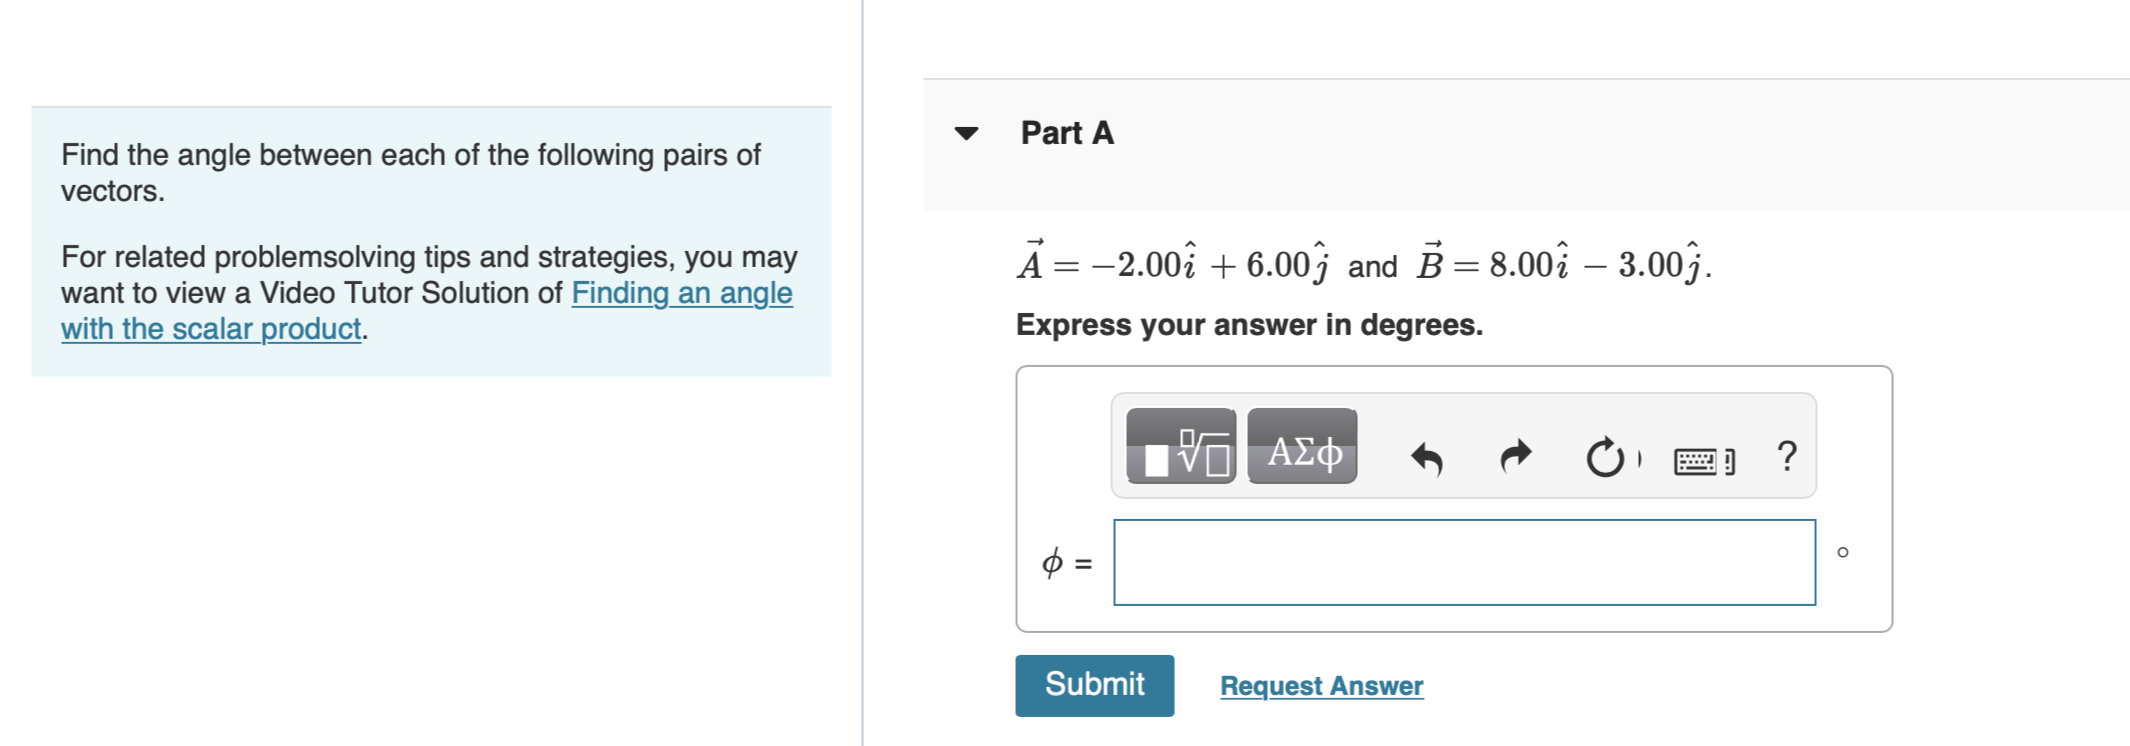Screen dimensions: 2130x746
Task: Collapse Part A using the disclosure triangle
Action: pyautogui.click(x=966, y=132)
